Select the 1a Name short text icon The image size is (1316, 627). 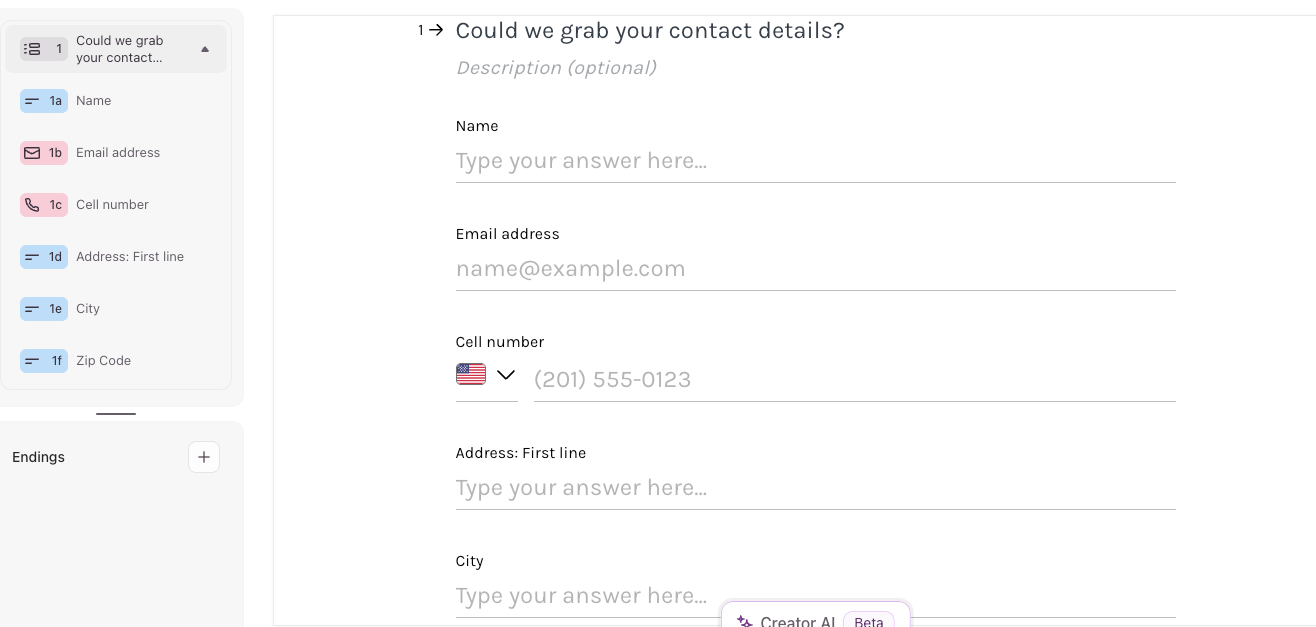point(32,101)
